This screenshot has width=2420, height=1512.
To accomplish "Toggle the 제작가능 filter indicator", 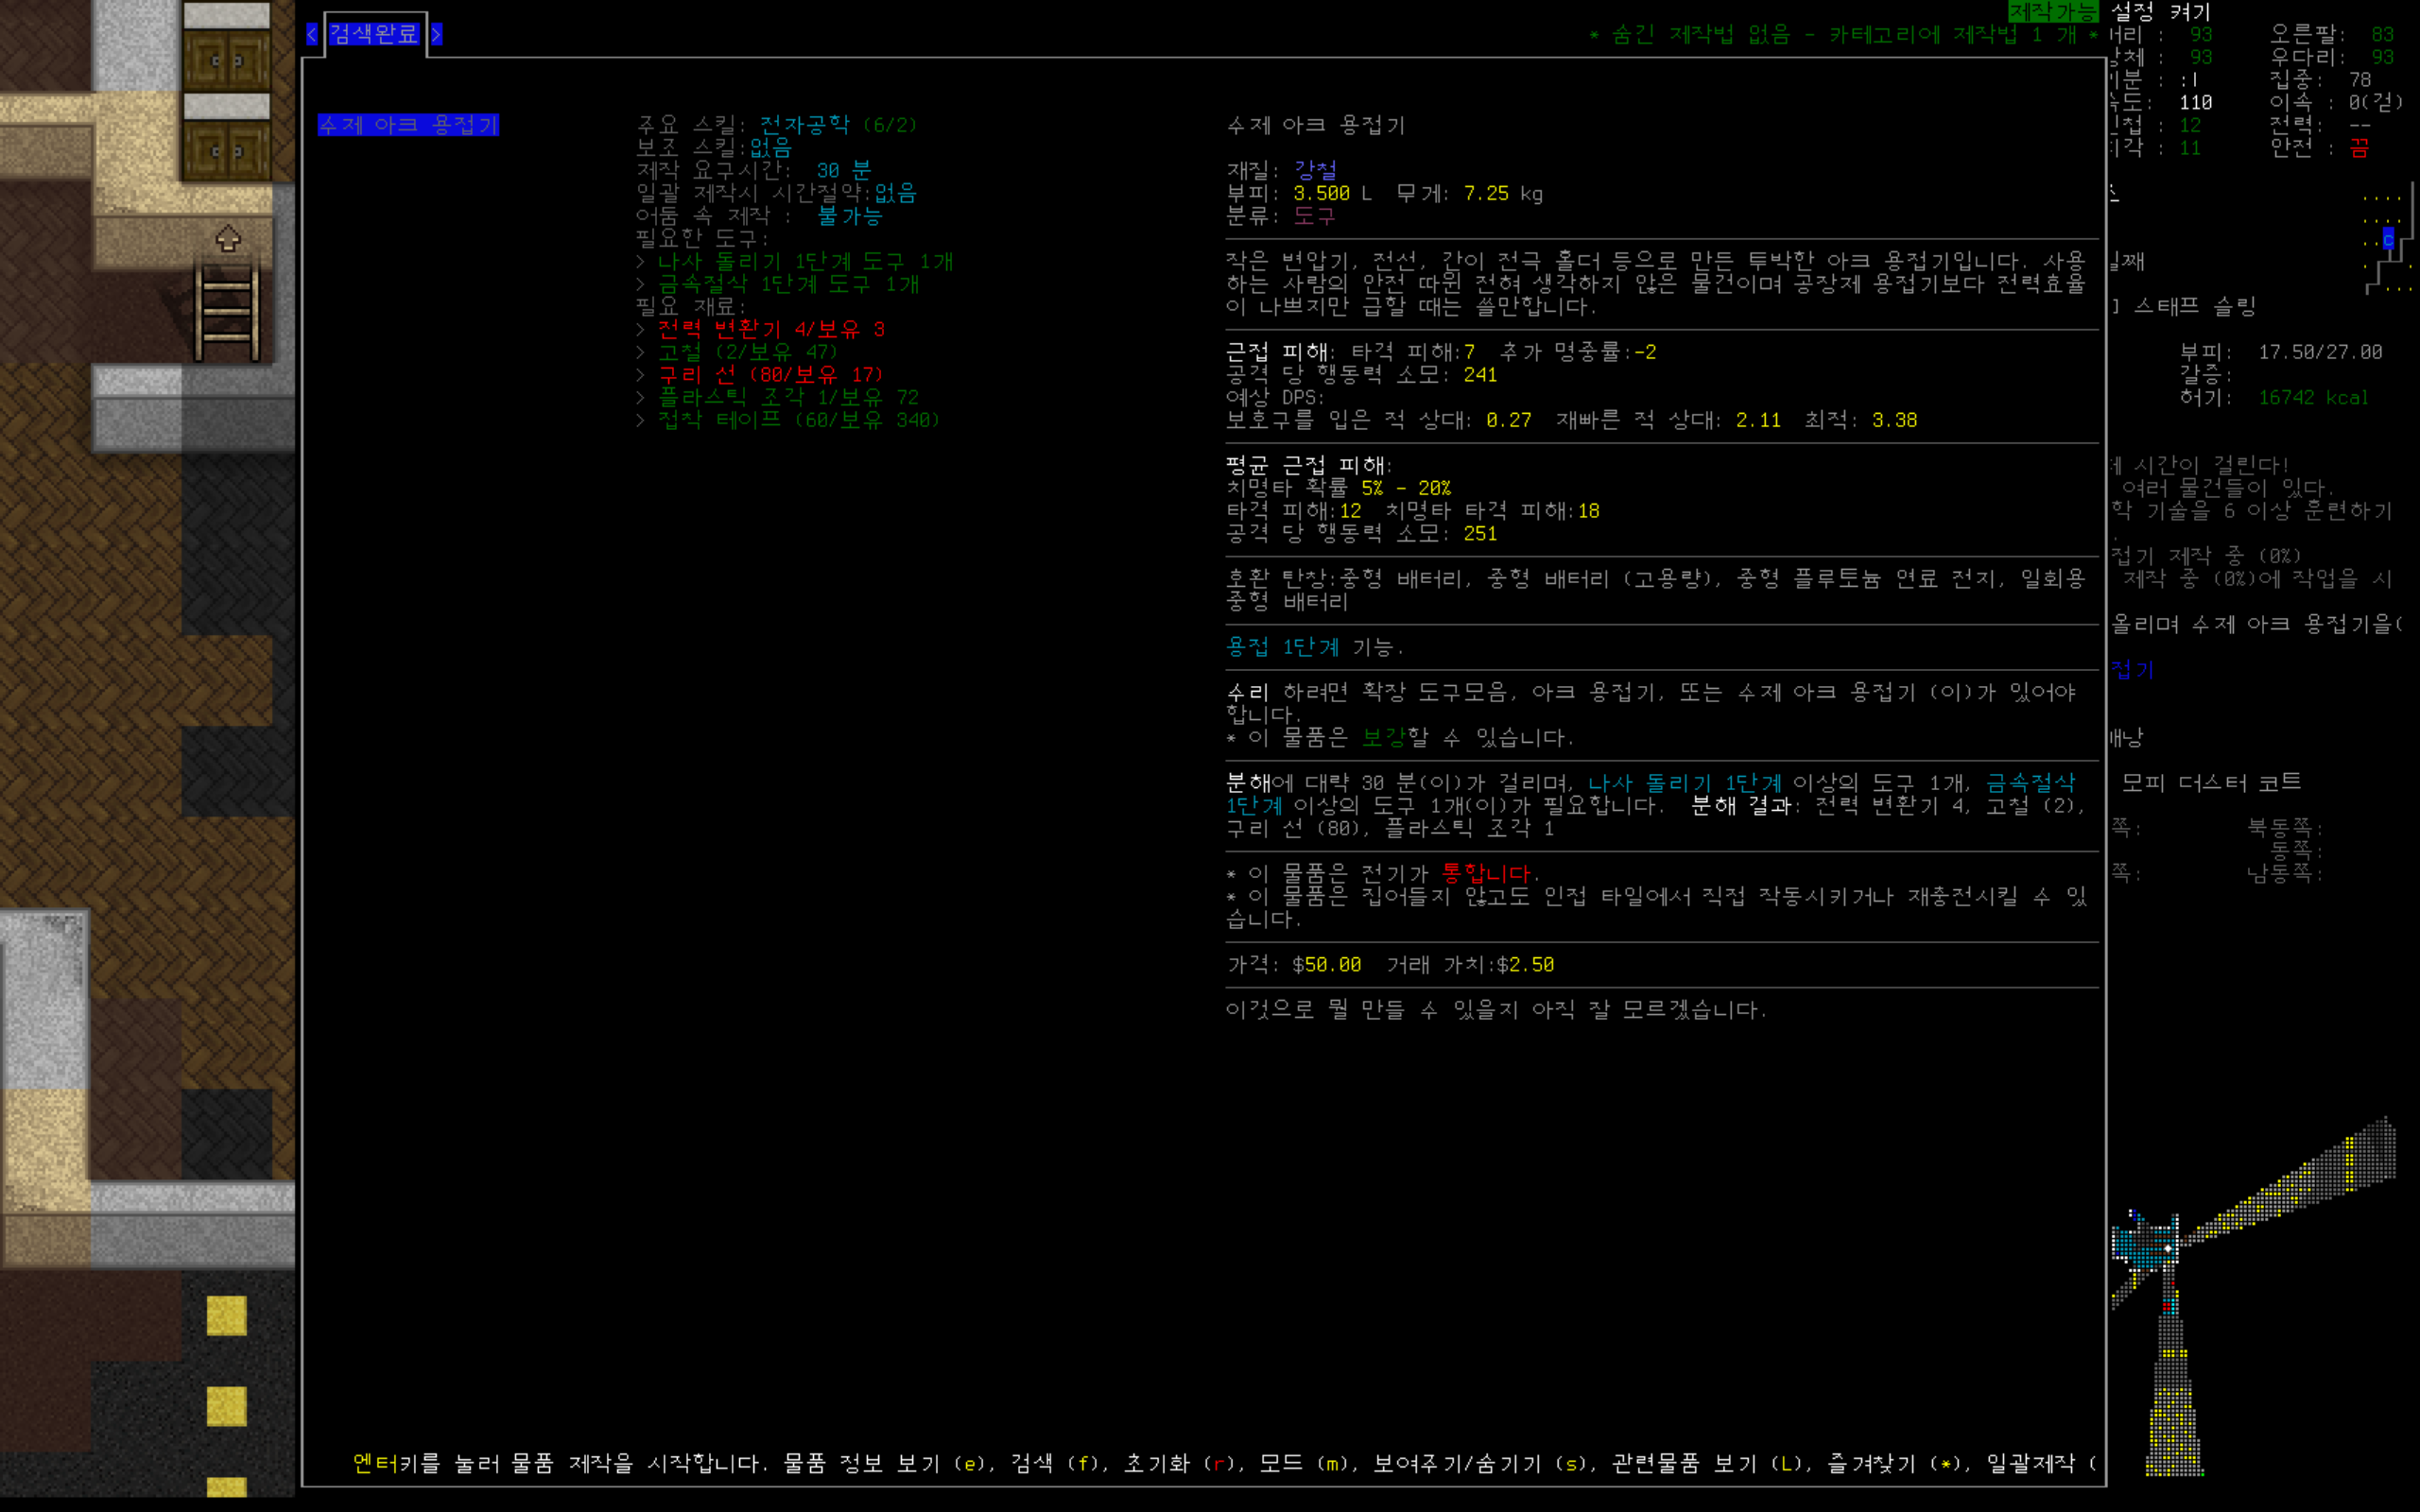I will click(x=2052, y=11).
